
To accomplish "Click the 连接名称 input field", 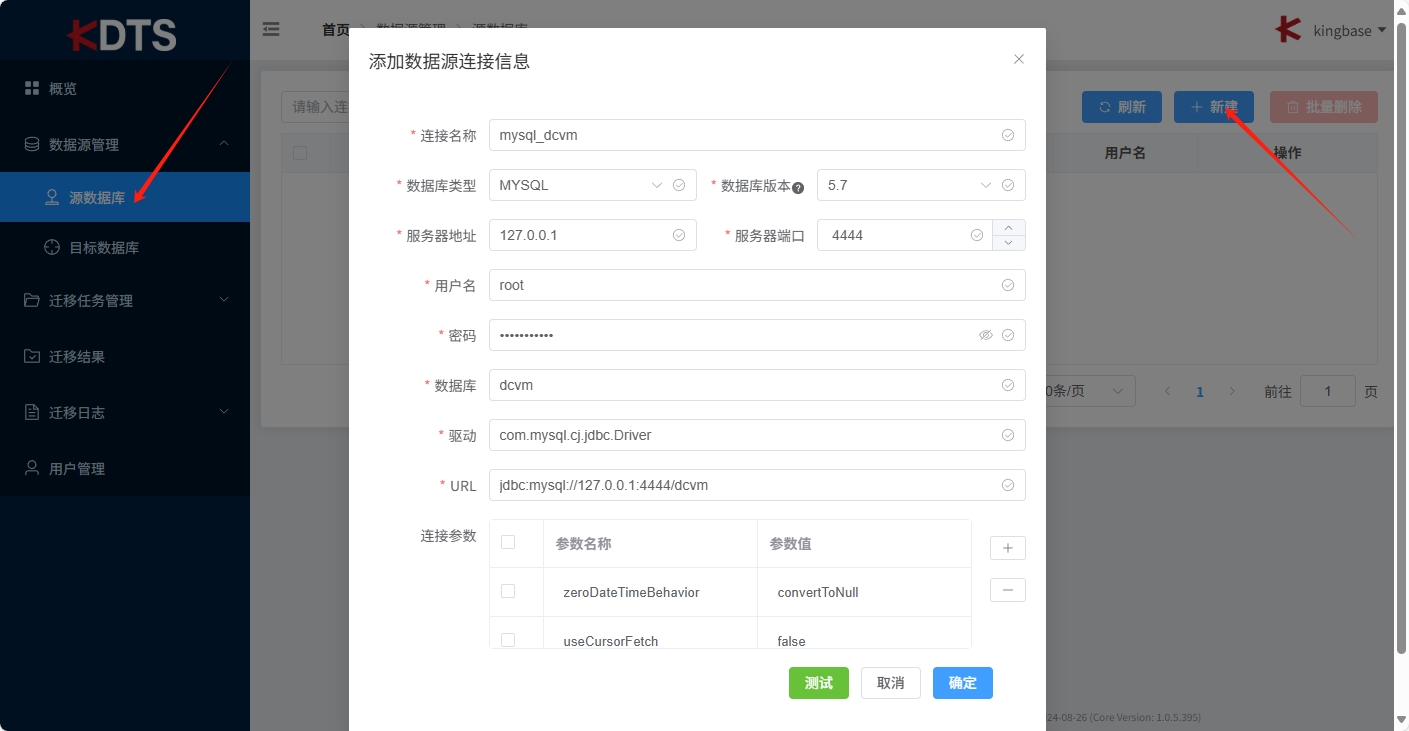I will (x=757, y=135).
